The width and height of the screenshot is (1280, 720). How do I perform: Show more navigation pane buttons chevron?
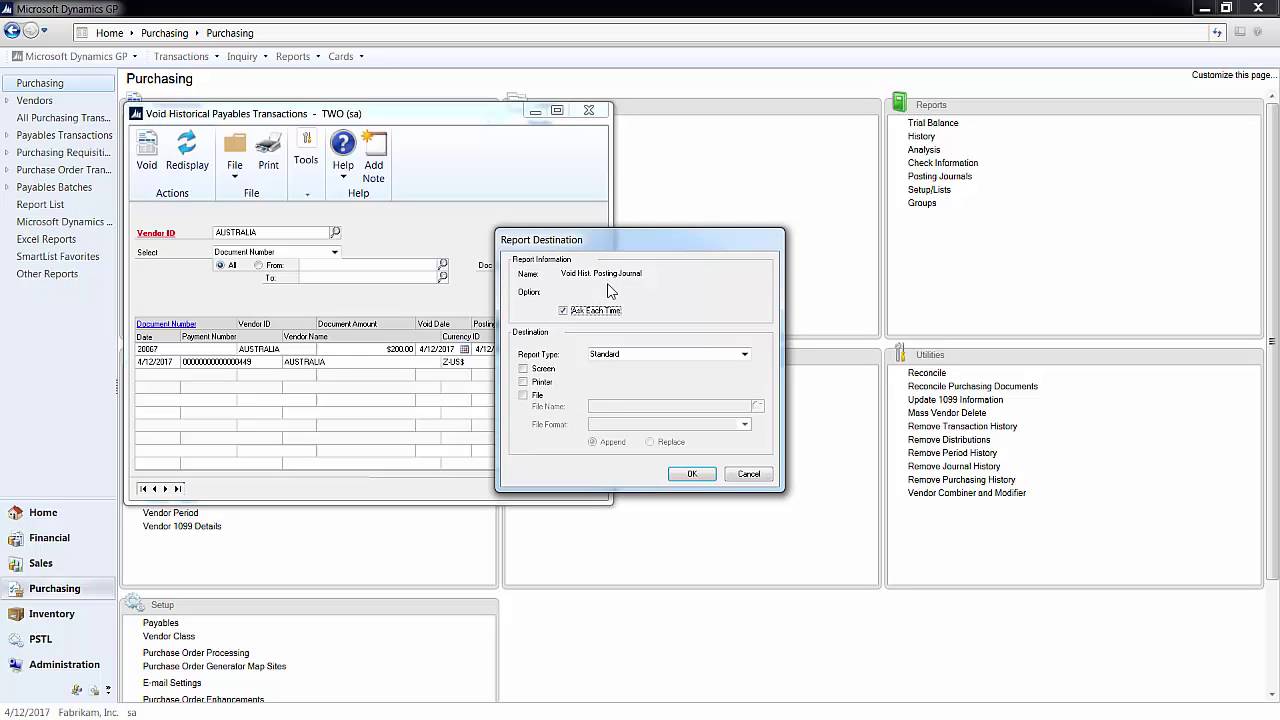108,690
